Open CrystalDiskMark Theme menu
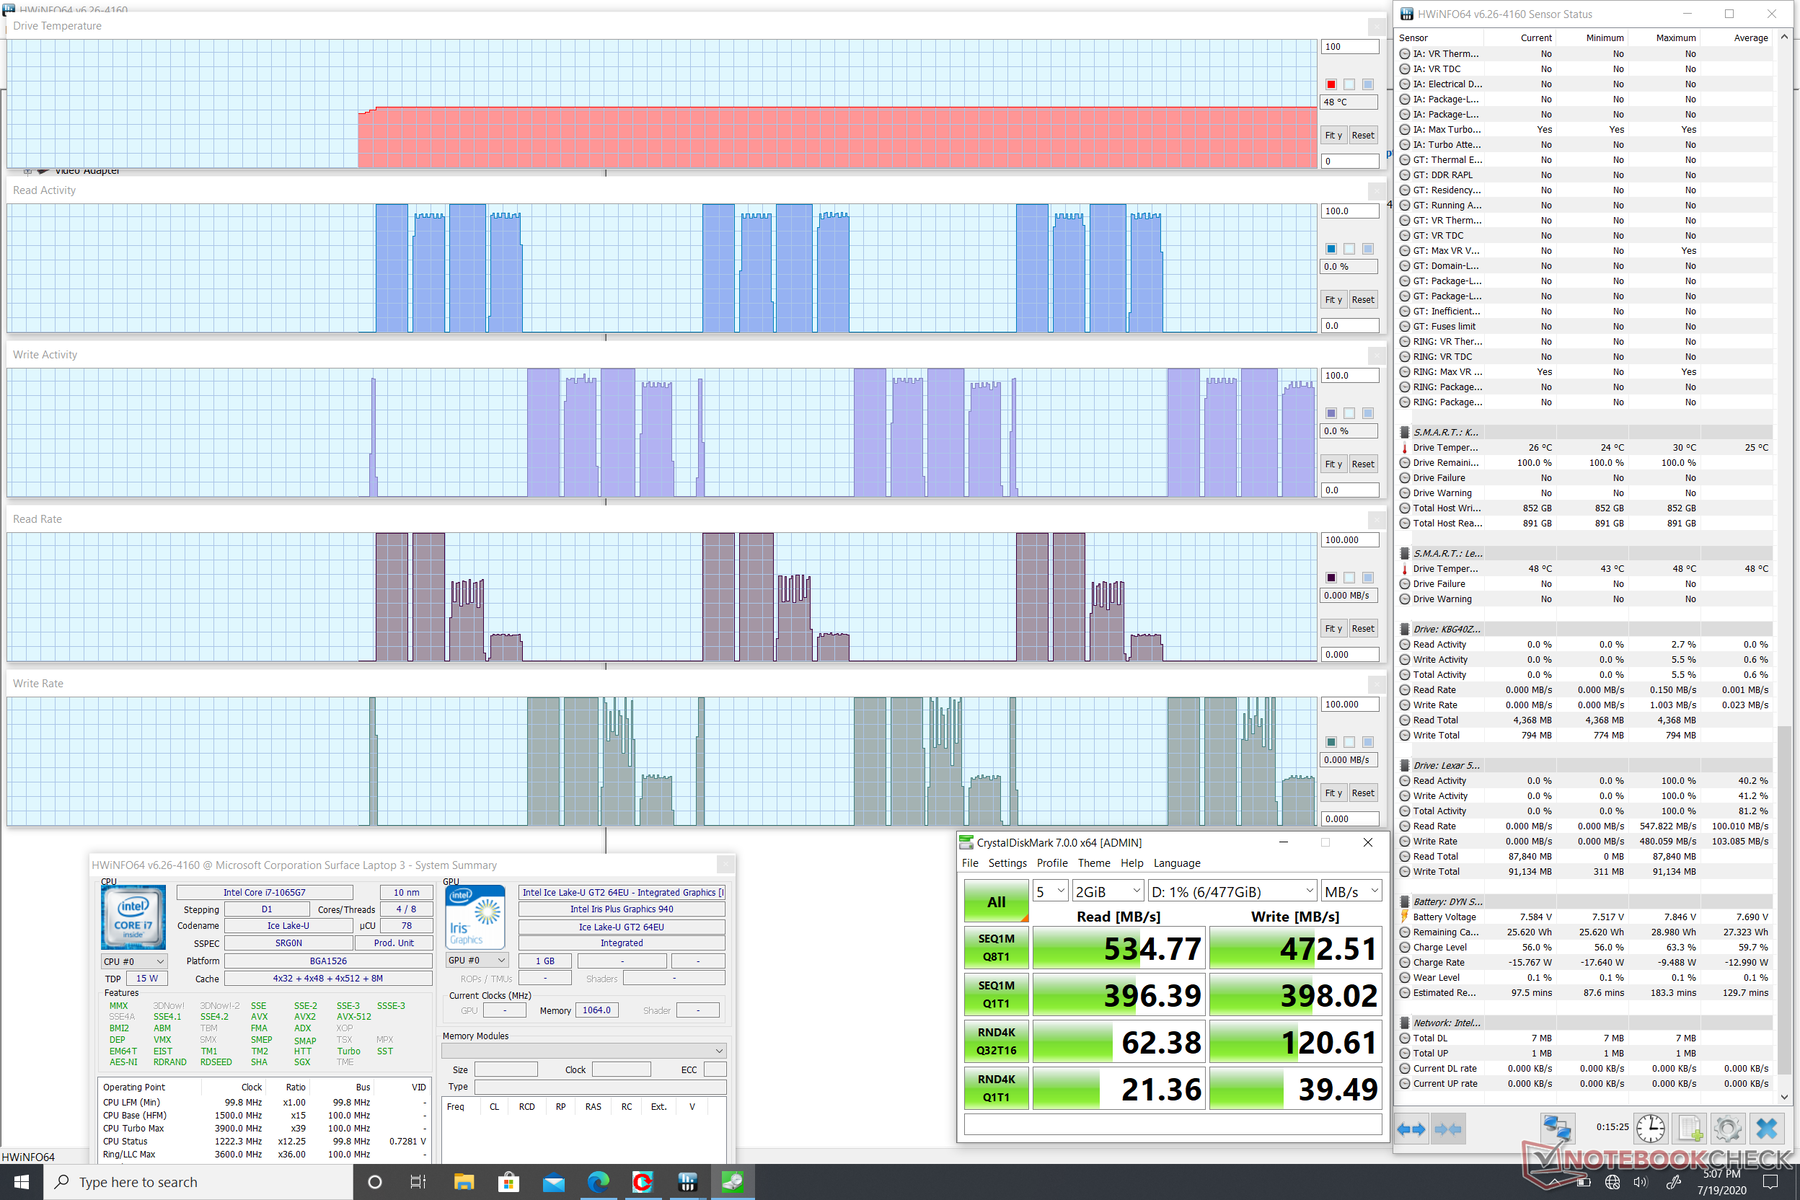 [1094, 863]
